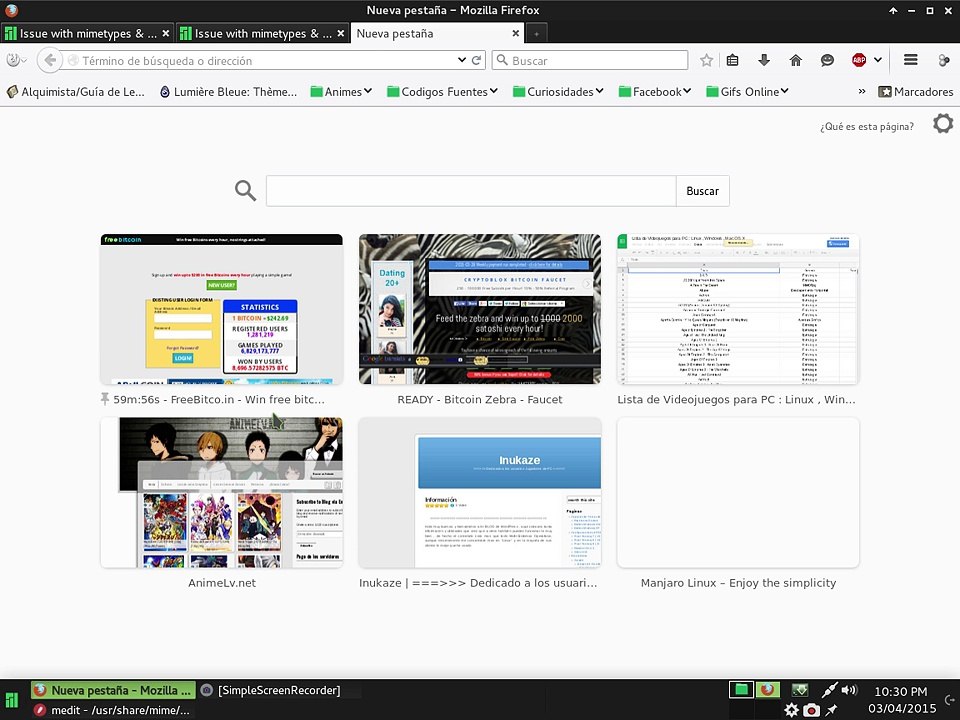Open the Alquimista/Guía de Le... bookmark
The height and width of the screenshot is (720, 960).
coord(76,91)
